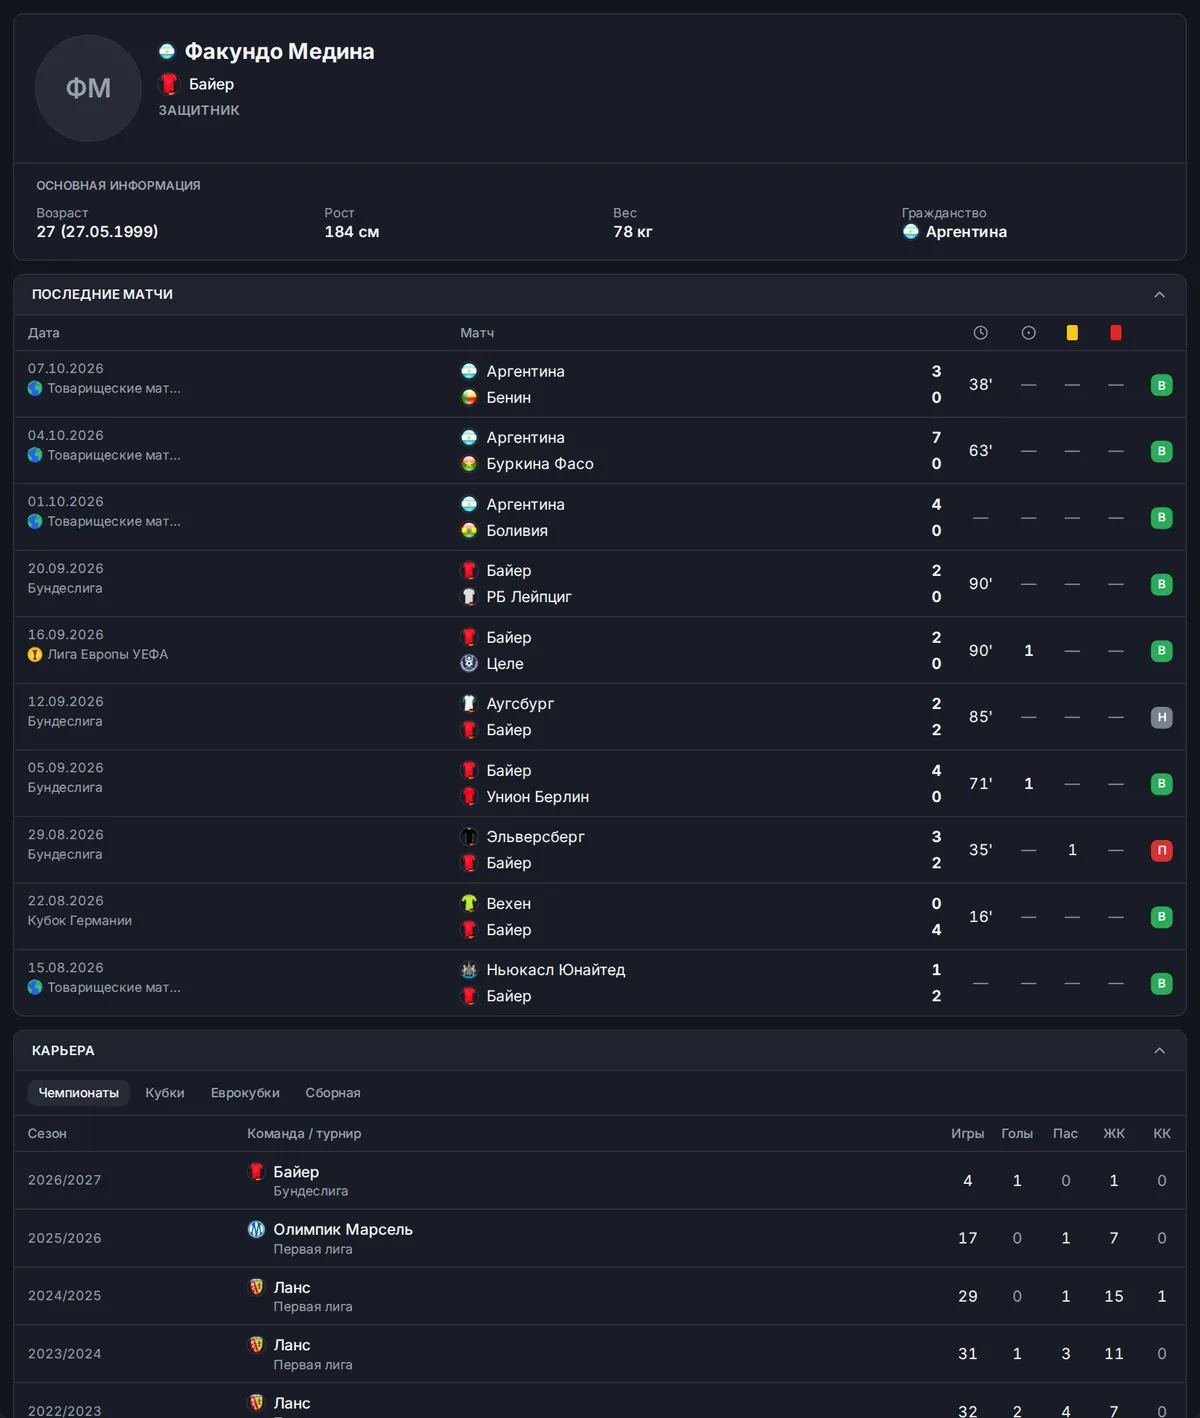Click the red card column icon
The width and height of the screenshot is (1200, 1418).
tap(1116, 333)
